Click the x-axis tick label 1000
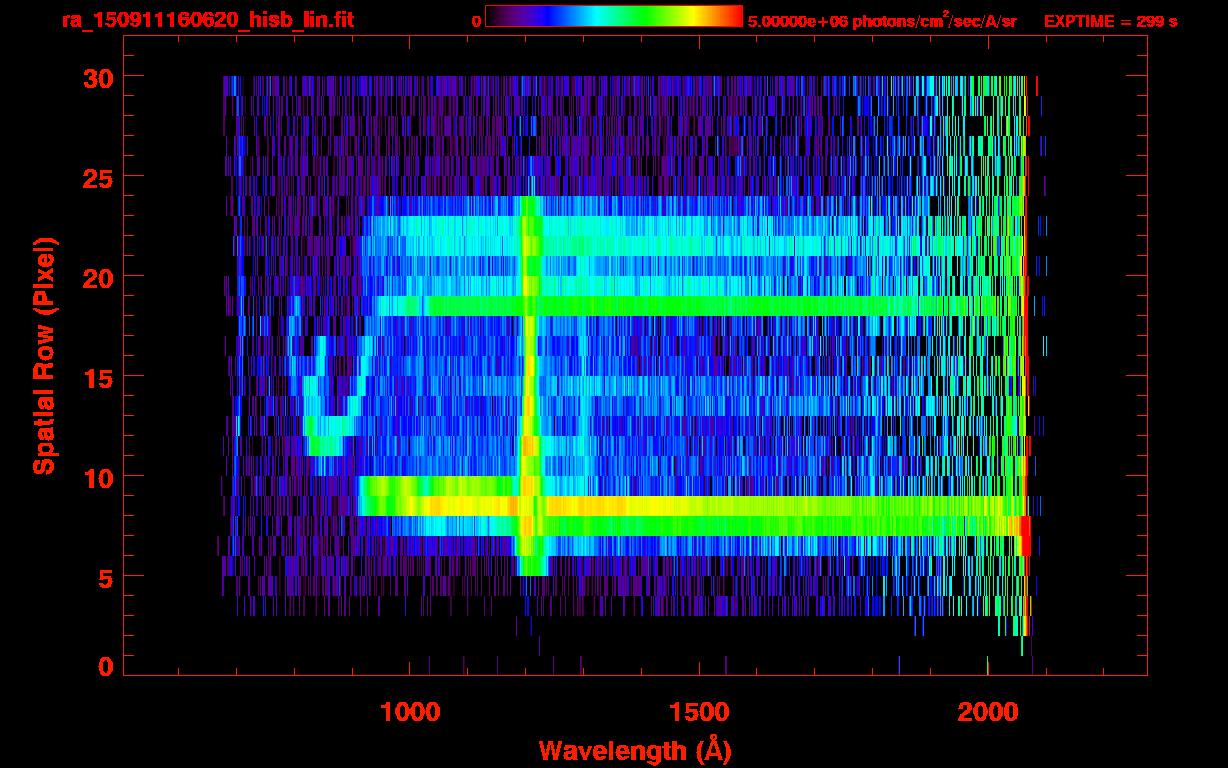Image resolution: width=1228 pixels, height=768 pixels. (x=410, y=712)
